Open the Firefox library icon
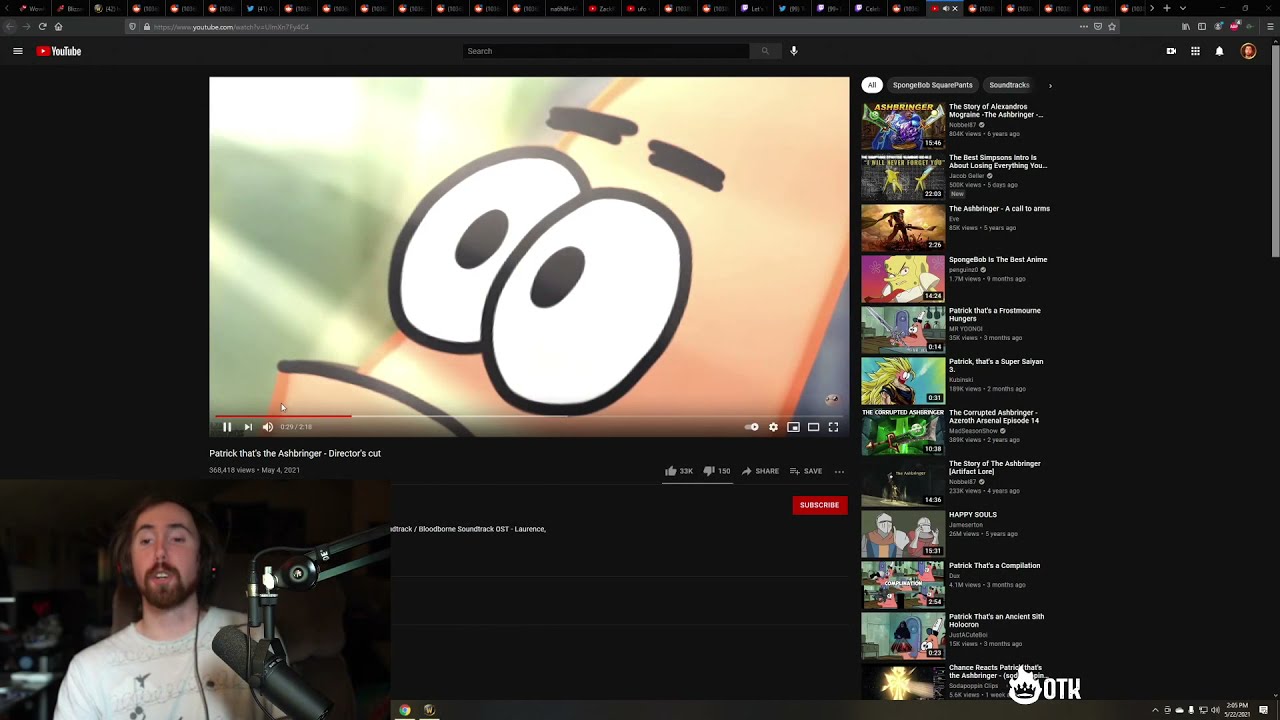The height and width of the screenshot is (720, 1280). pos(1186,26)
